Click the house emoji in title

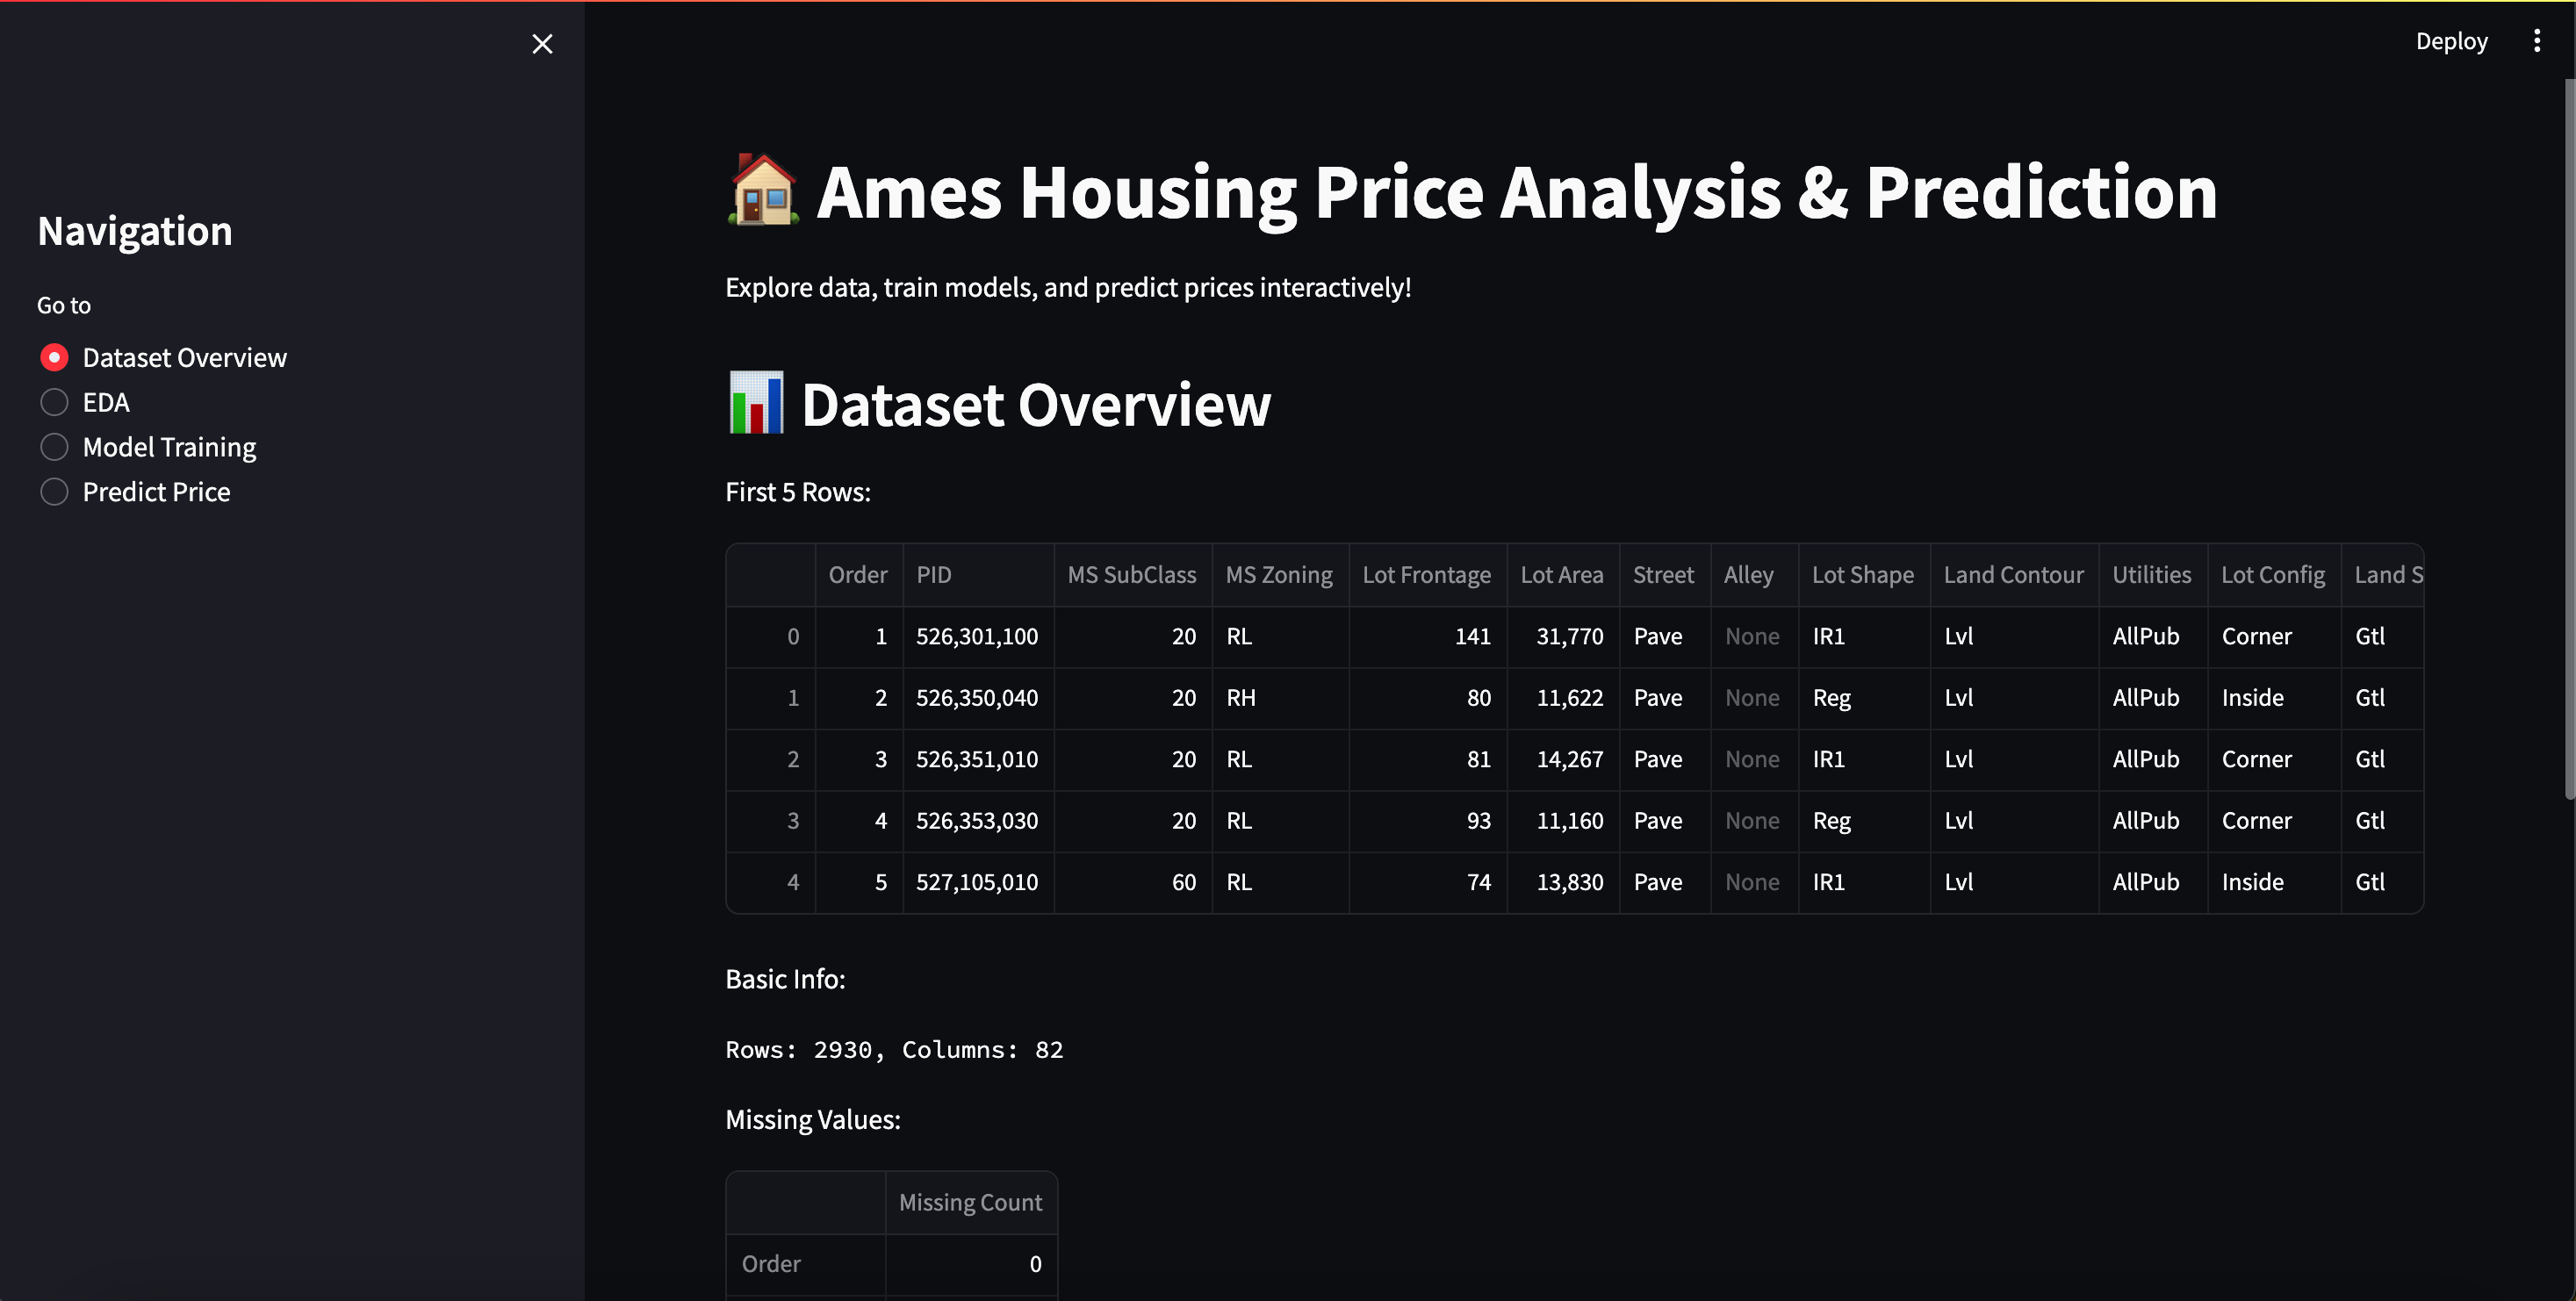coord(763,190)
